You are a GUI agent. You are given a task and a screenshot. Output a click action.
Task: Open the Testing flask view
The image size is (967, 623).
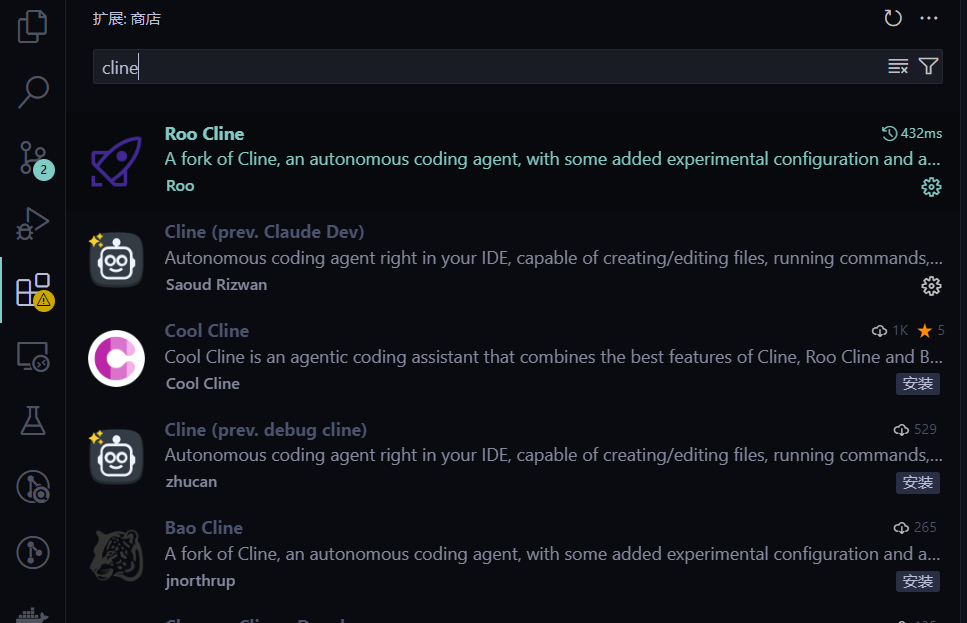point(33,421)
